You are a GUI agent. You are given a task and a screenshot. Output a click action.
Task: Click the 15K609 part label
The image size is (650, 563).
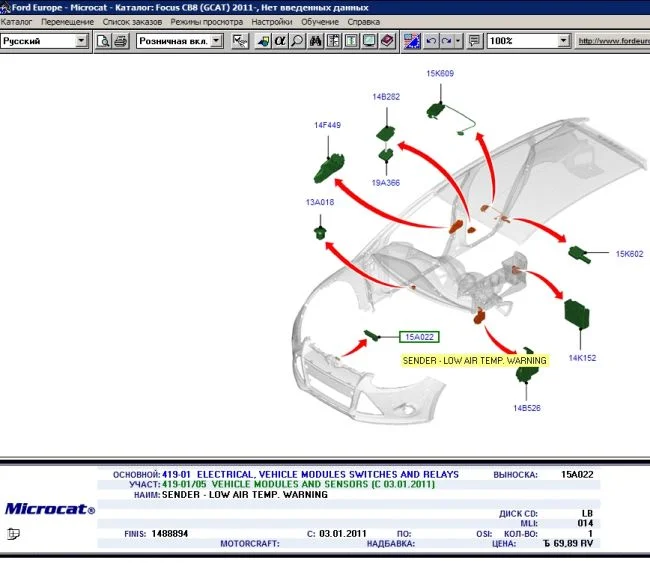click(440, 73)
